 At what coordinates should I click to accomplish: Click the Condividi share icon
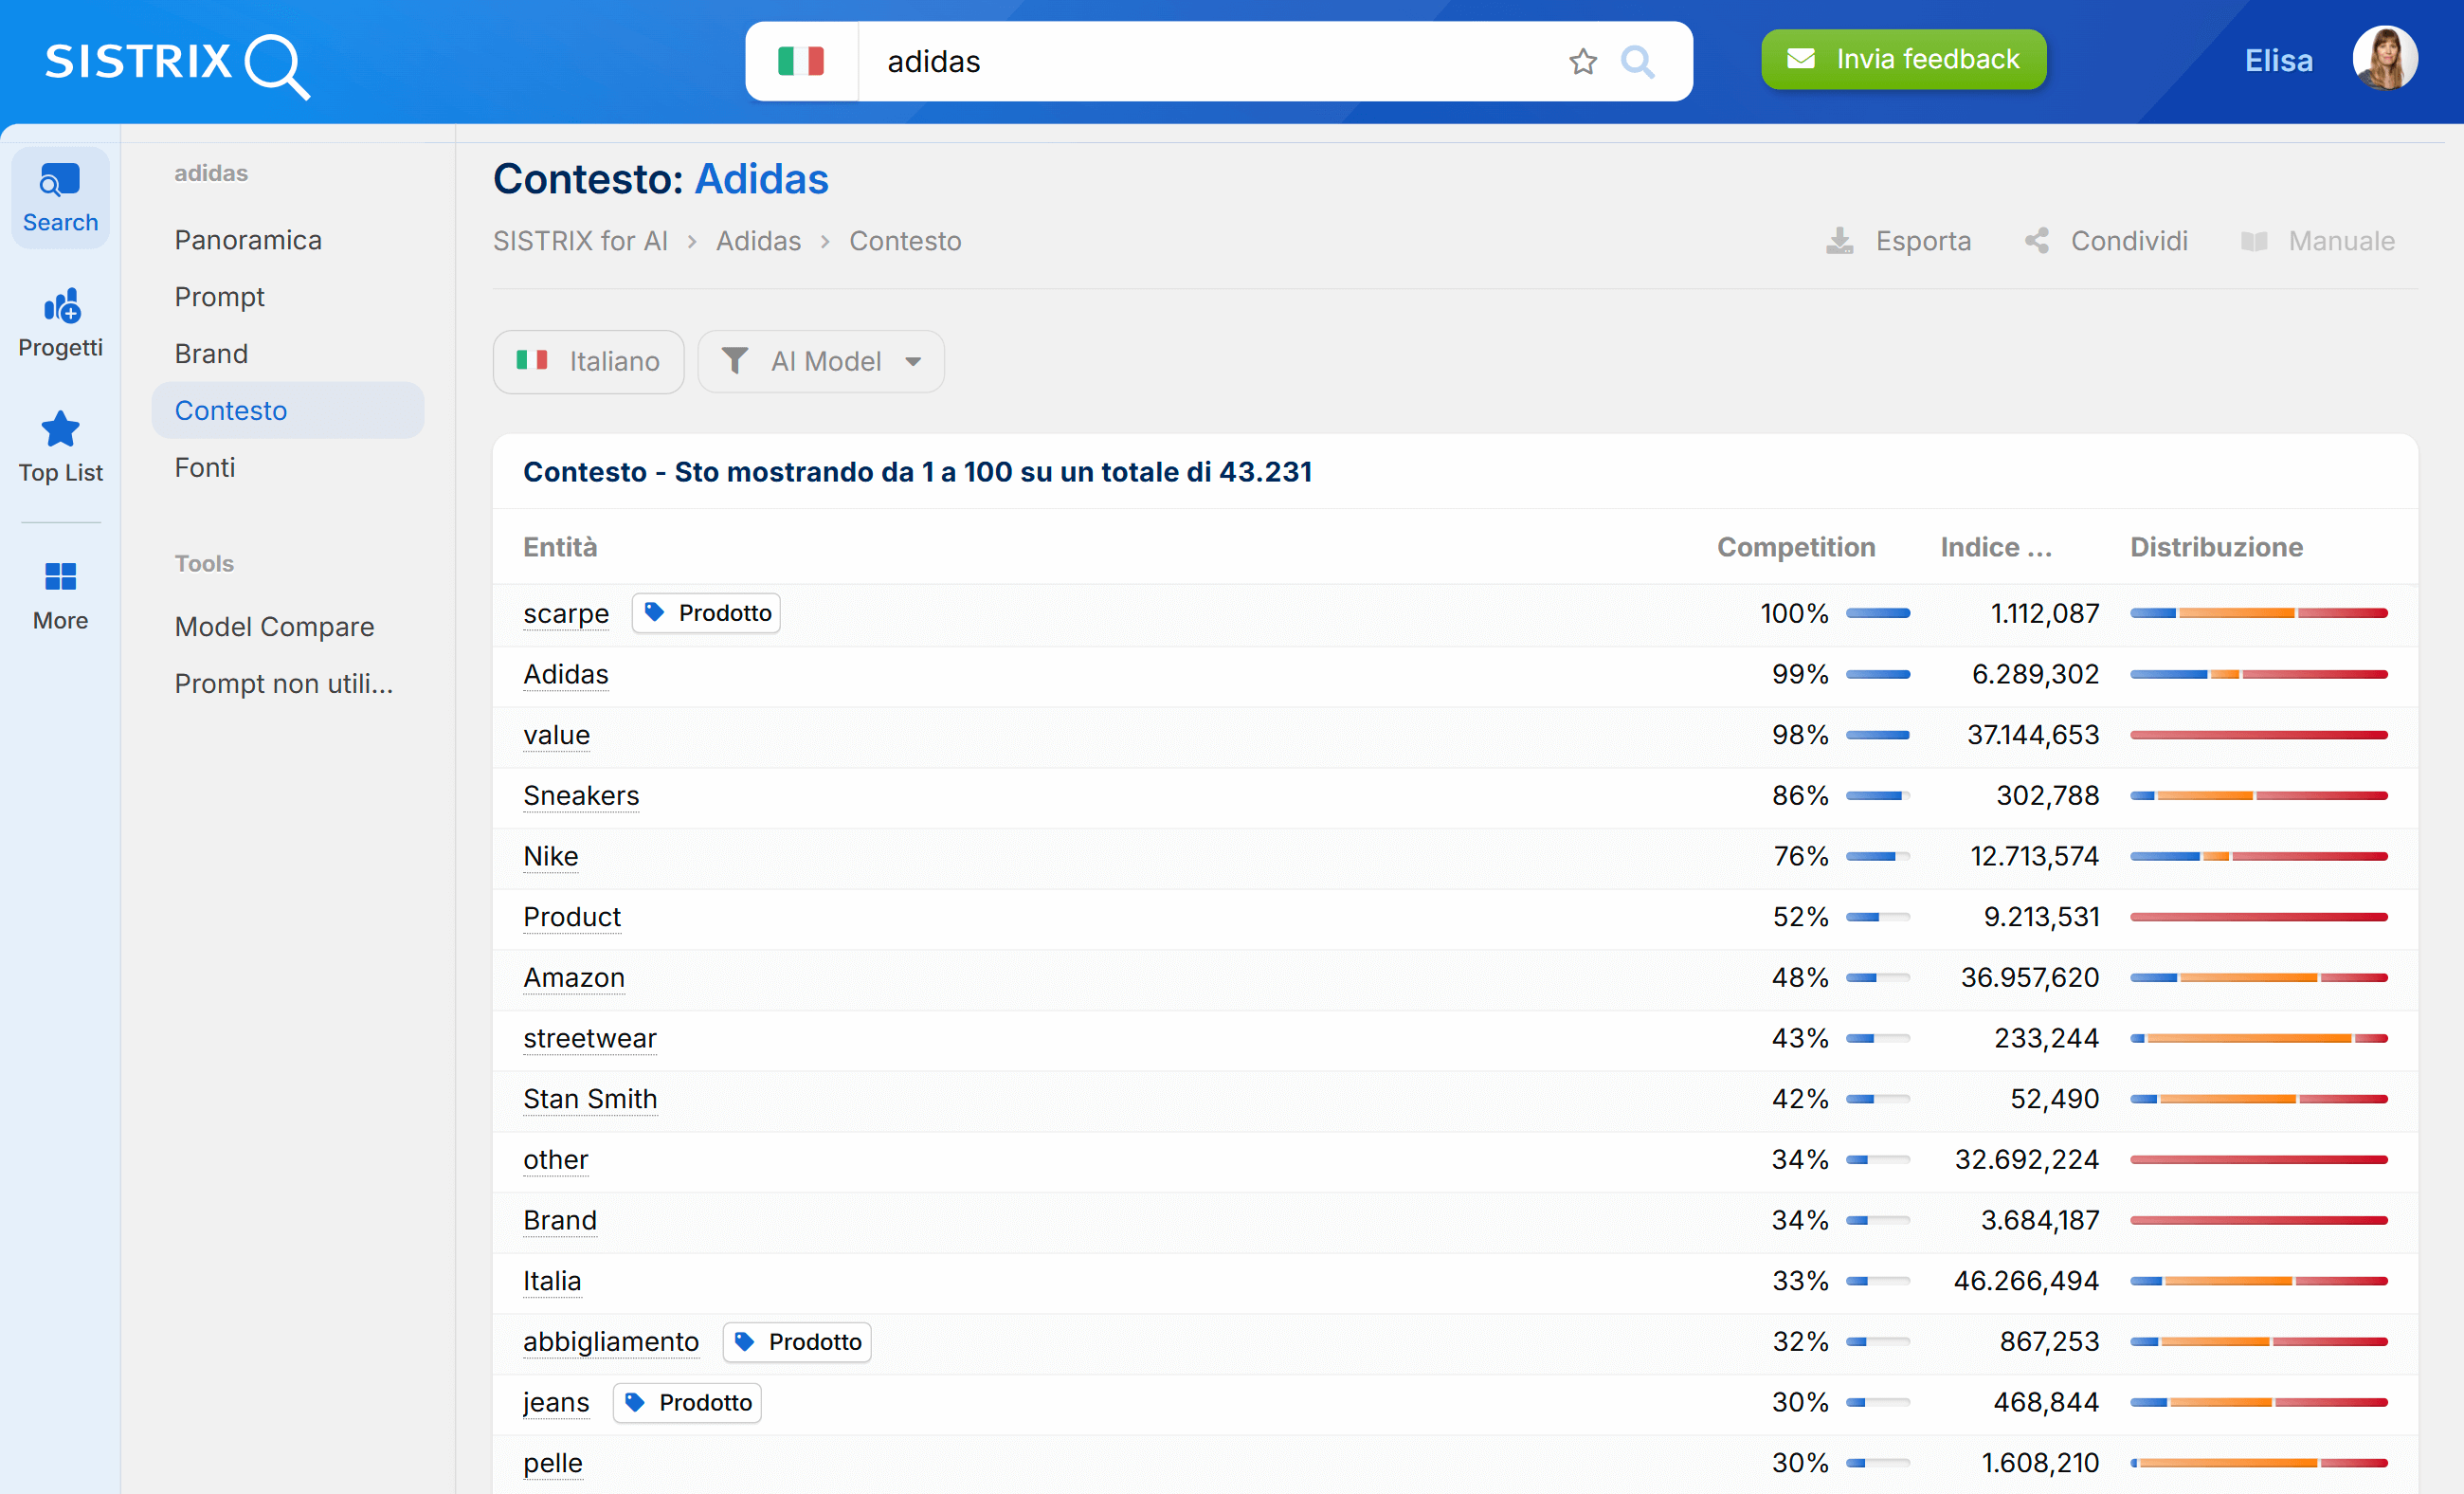(x=2037, y=241)
